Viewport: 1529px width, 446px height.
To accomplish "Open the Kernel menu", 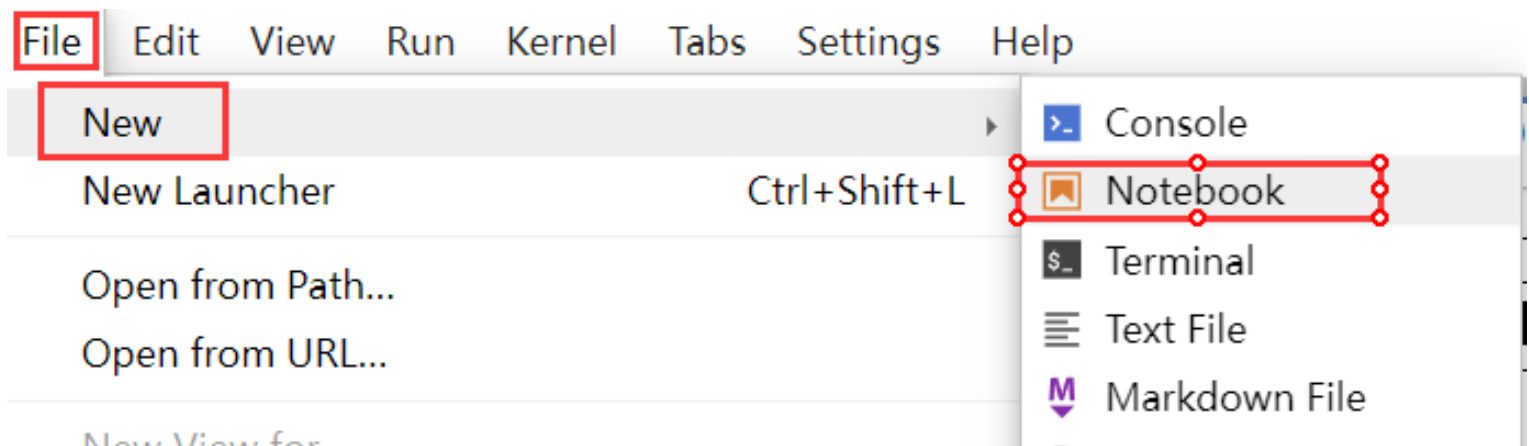I will pos(561,42).
